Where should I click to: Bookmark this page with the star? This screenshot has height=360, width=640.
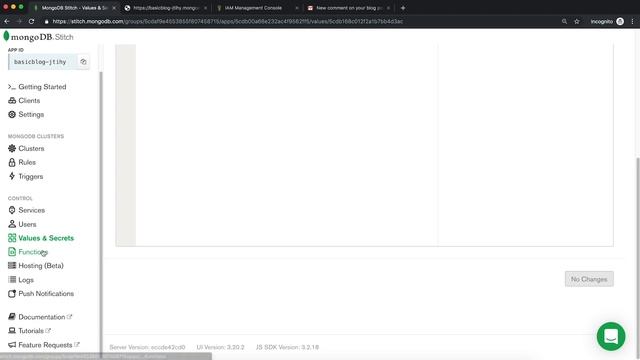point(577,21)
